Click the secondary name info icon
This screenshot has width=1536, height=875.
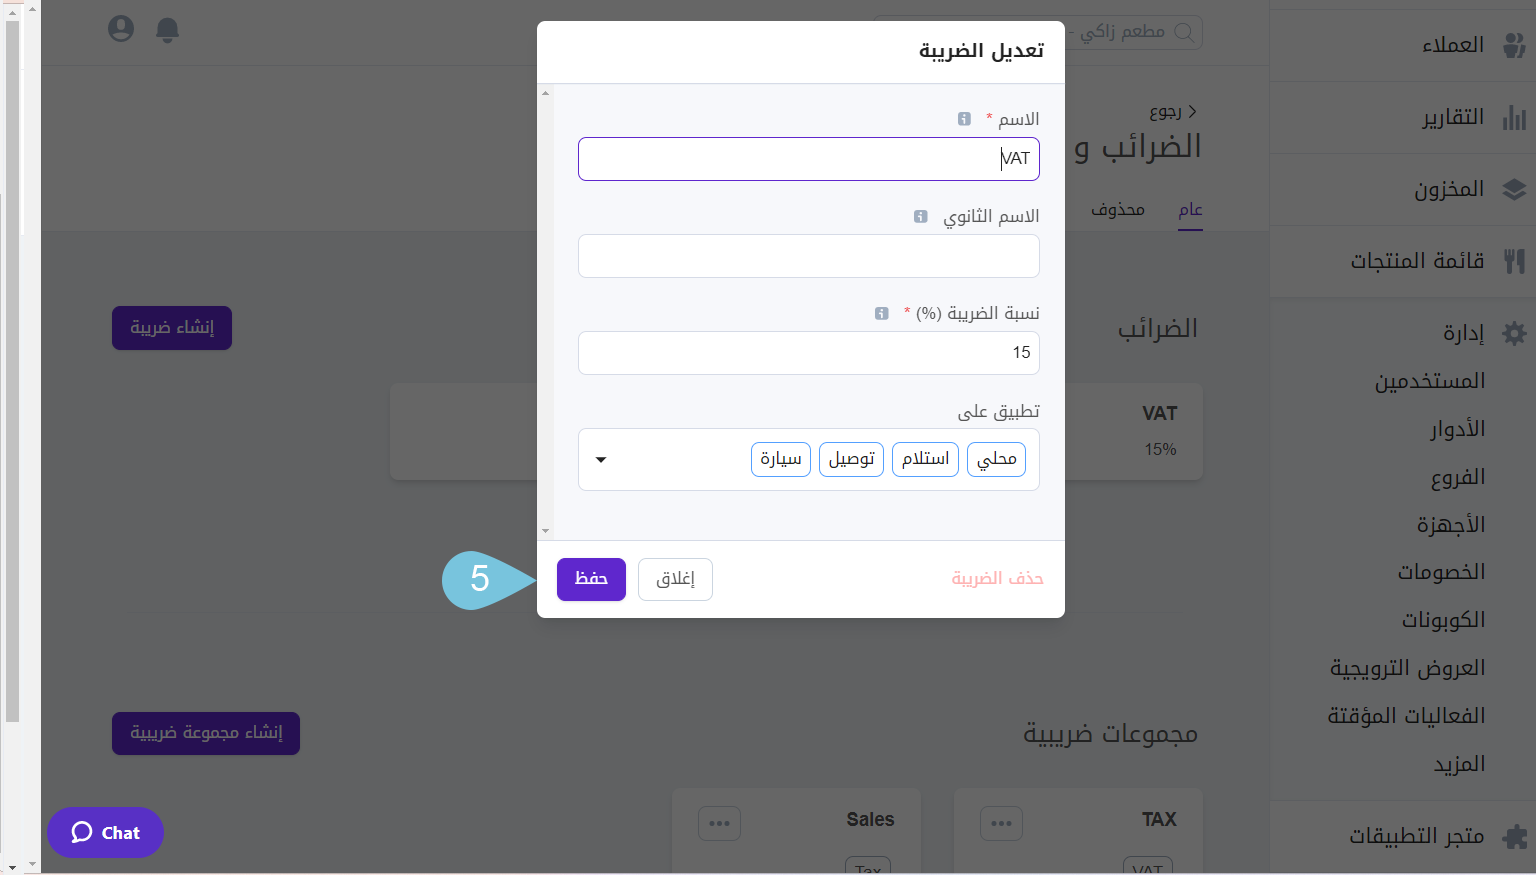(921, 216)
